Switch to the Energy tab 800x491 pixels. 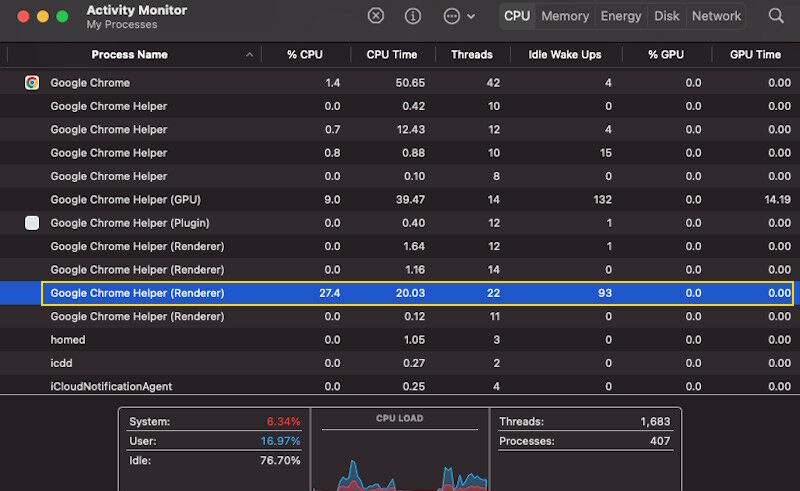coord(620,16)
